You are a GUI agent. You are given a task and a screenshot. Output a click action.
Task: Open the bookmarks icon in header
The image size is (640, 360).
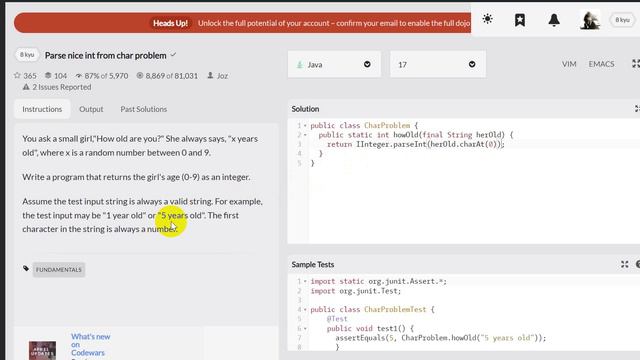click(x=520, y=20)
